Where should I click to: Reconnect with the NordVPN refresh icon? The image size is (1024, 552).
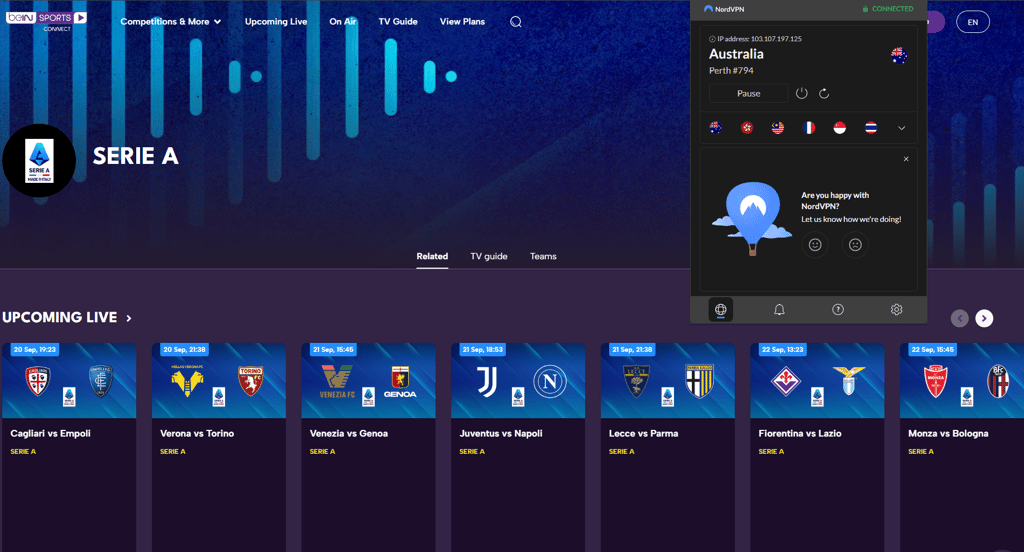824,93
